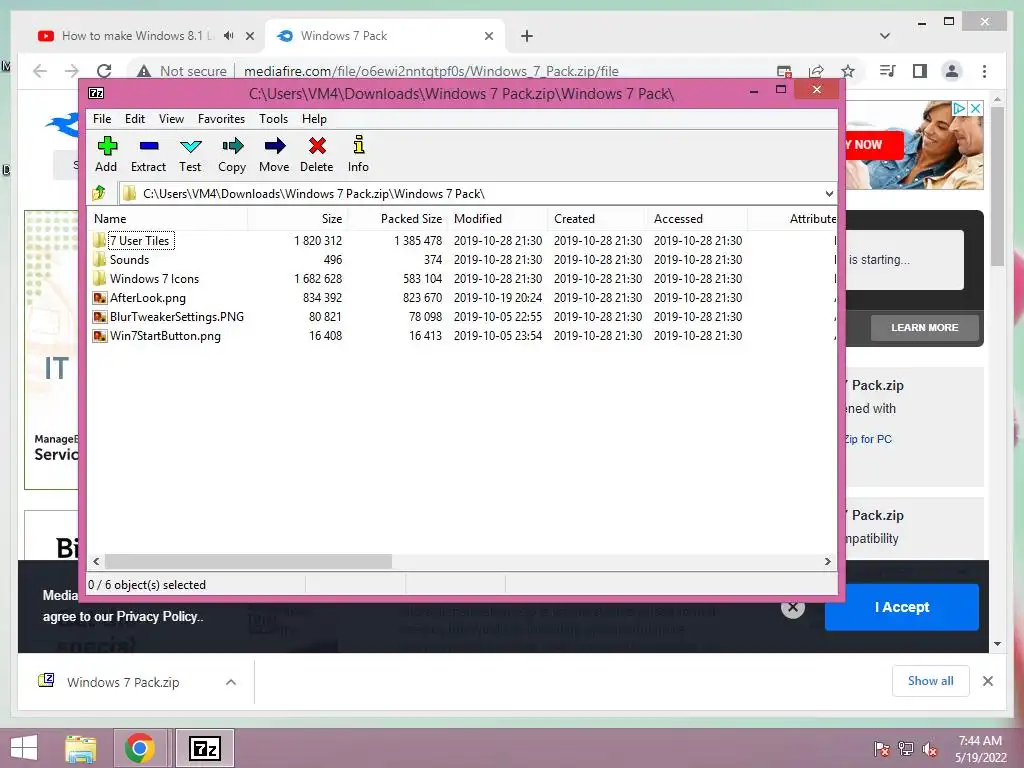Sort by Accessed column header
1024x768 pixels.
point(697,219)
